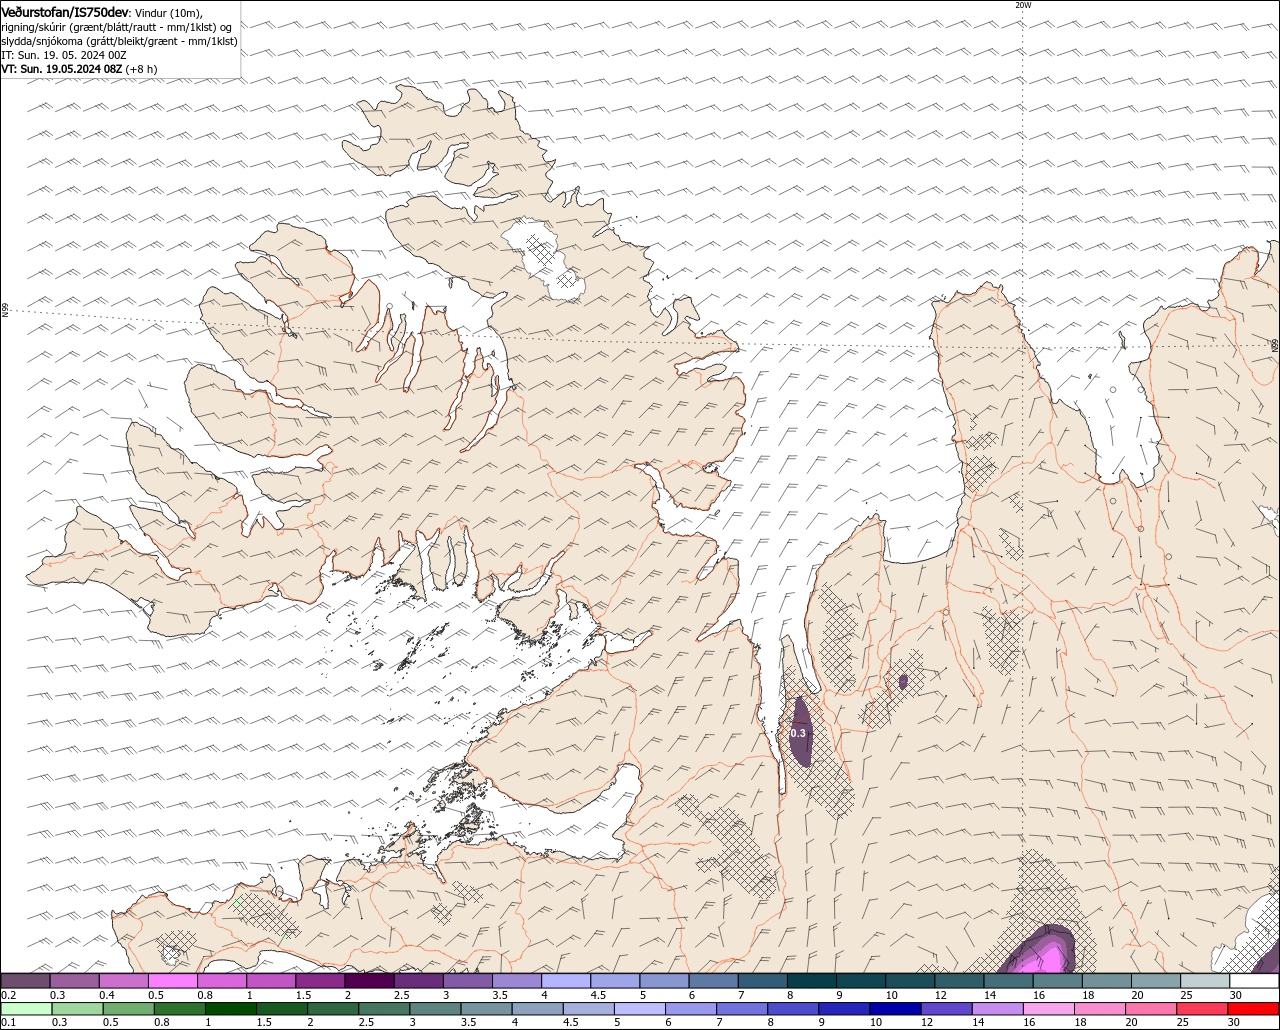Pick the palest green 0.1 swatch, lower legend row
This screenshot has width=1280, height=1030.
coord(26,1009)
